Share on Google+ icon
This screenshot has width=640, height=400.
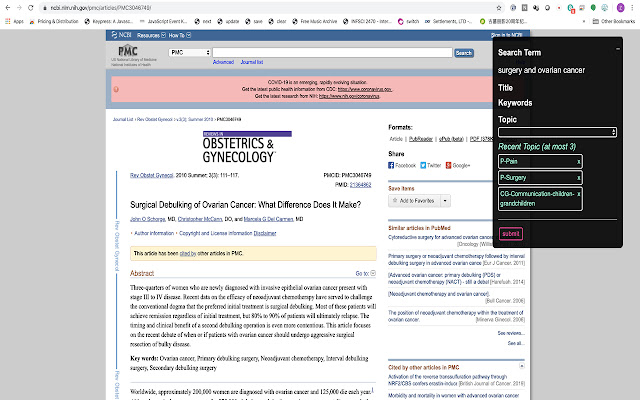448,165
